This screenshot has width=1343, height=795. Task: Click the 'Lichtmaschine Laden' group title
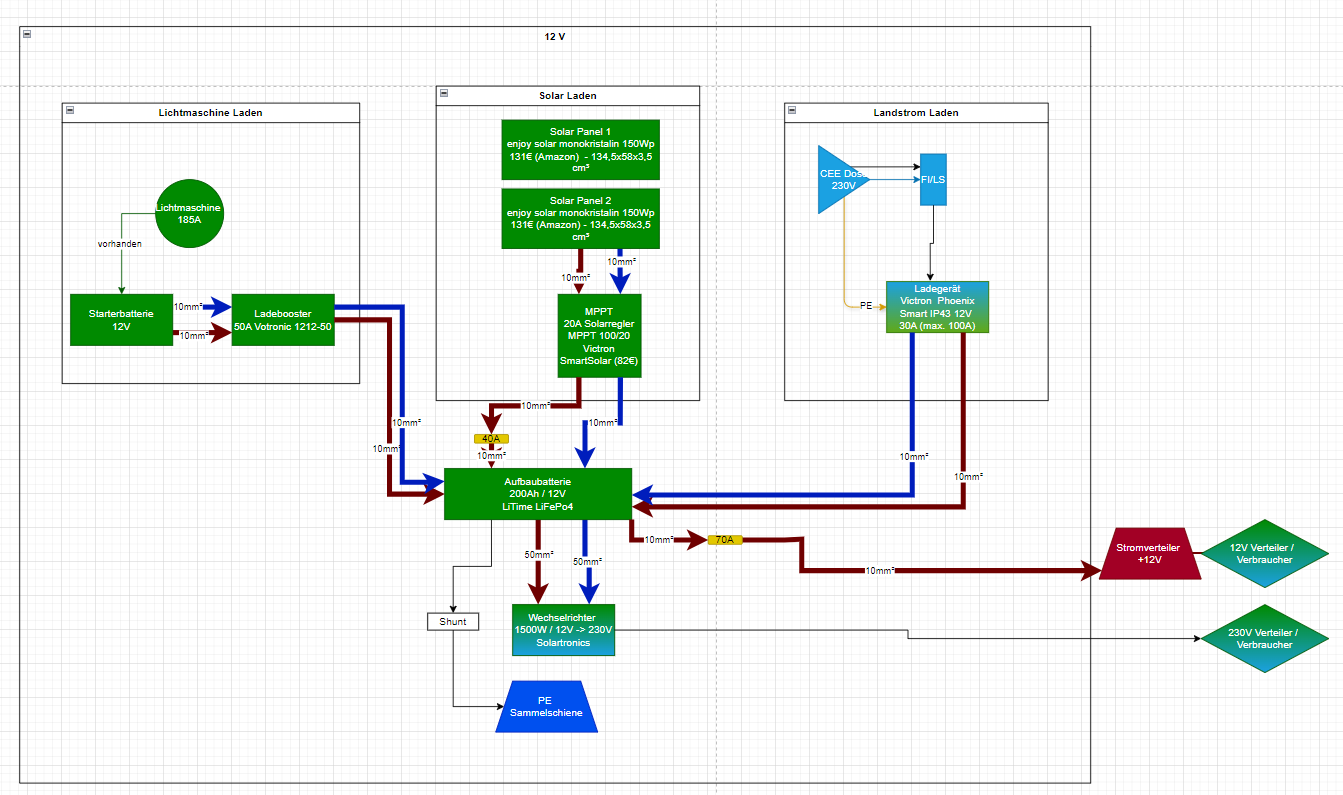[211, 112]
